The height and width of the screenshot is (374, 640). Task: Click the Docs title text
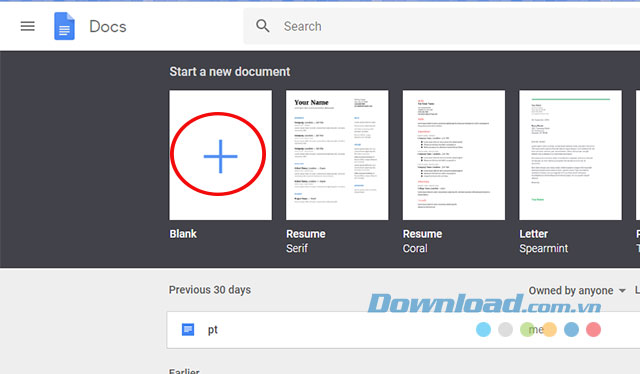click(x=108, y=27)
